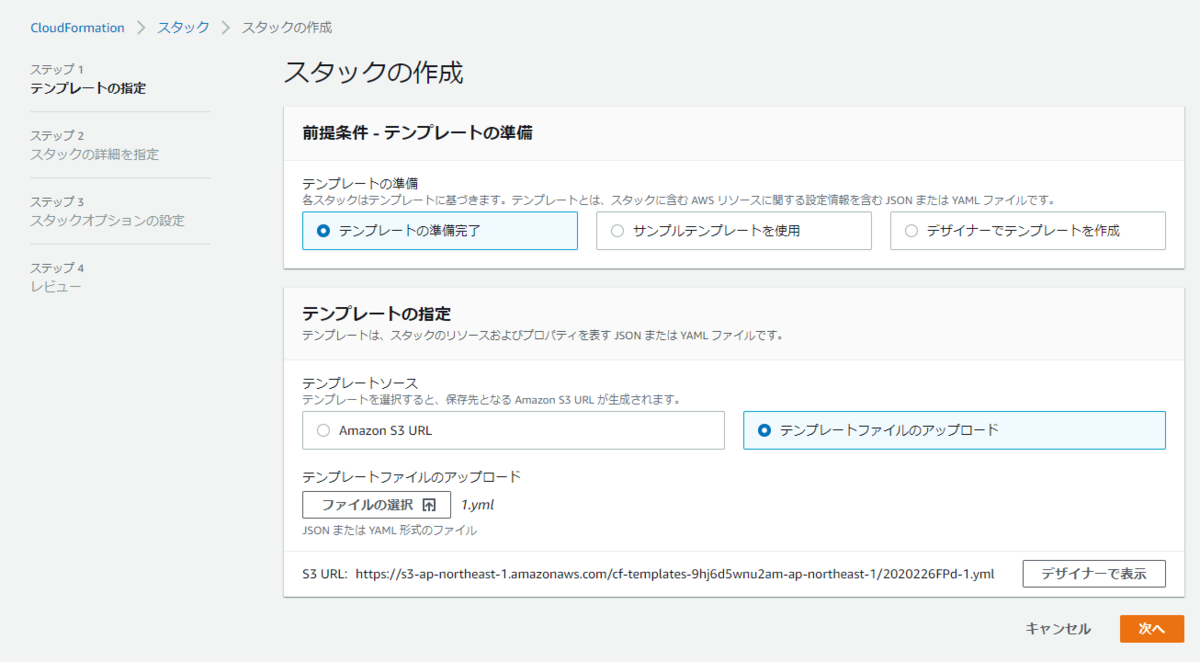Click the ファイルの選択 file chooser button
The height and width of the screenshot is (662, 1200).
376,504
